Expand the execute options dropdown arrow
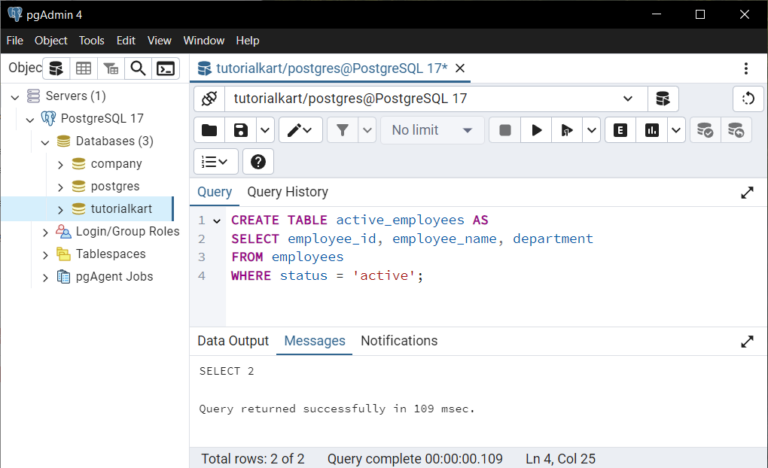 592,130
